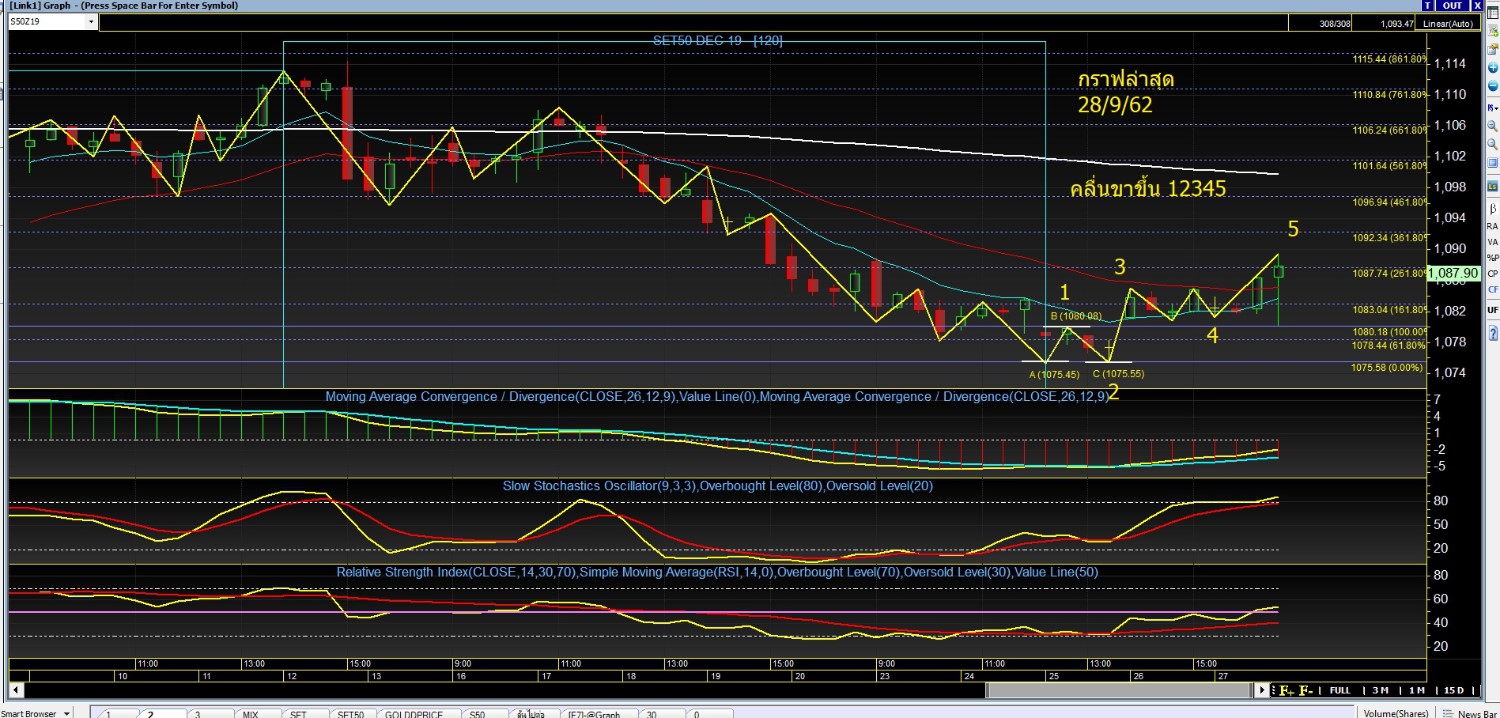
Task: Click the SET50 DEC 19 [120] chart title
Action: 717,41
